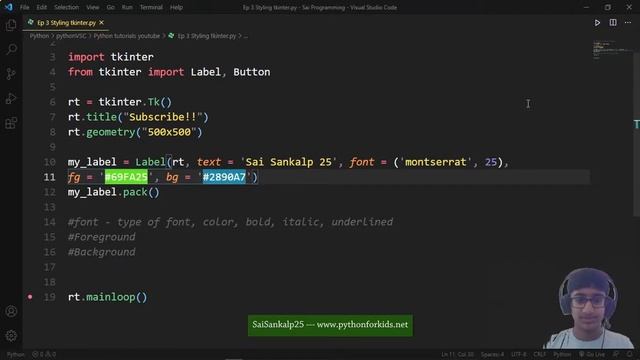Click 'tkinter.Tk()' on line 6
The width and height of the screenshot is (640, 360).
135,102
